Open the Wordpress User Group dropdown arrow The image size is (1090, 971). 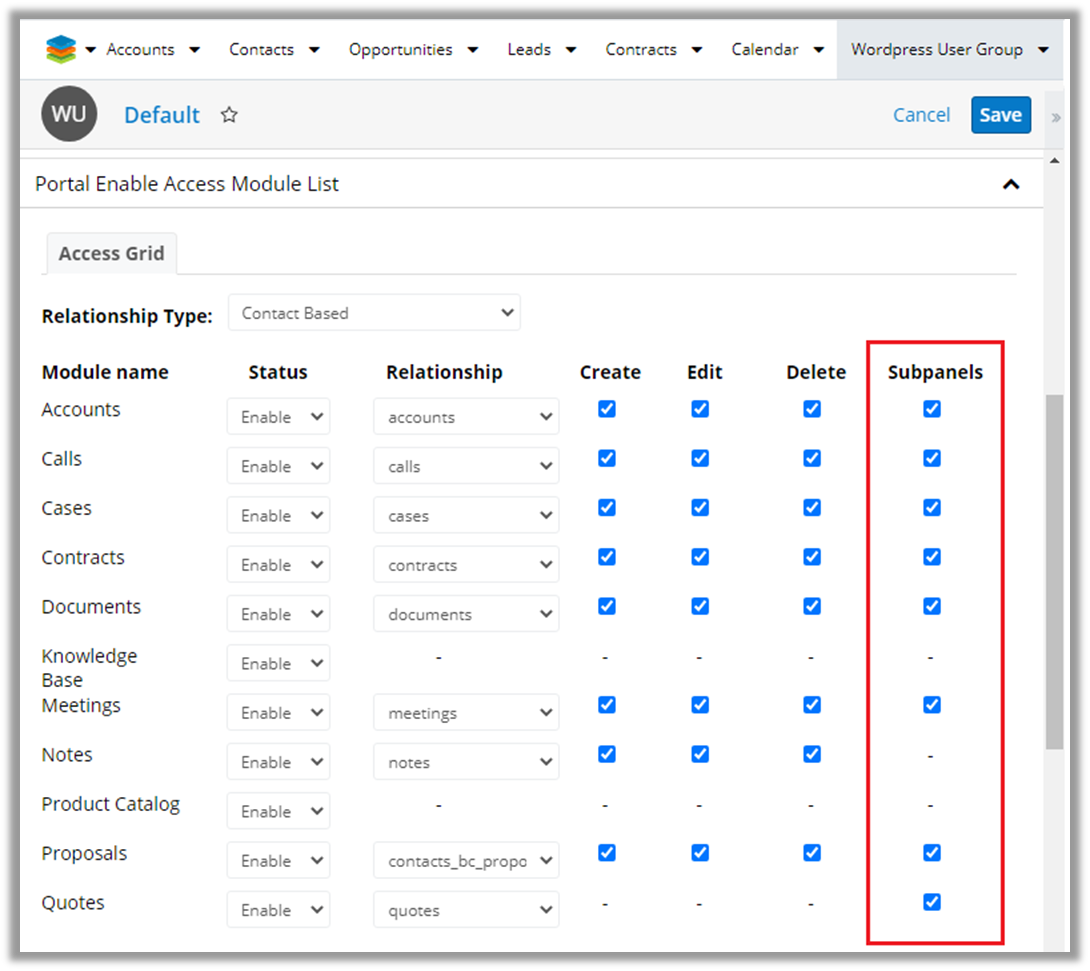1043,50
